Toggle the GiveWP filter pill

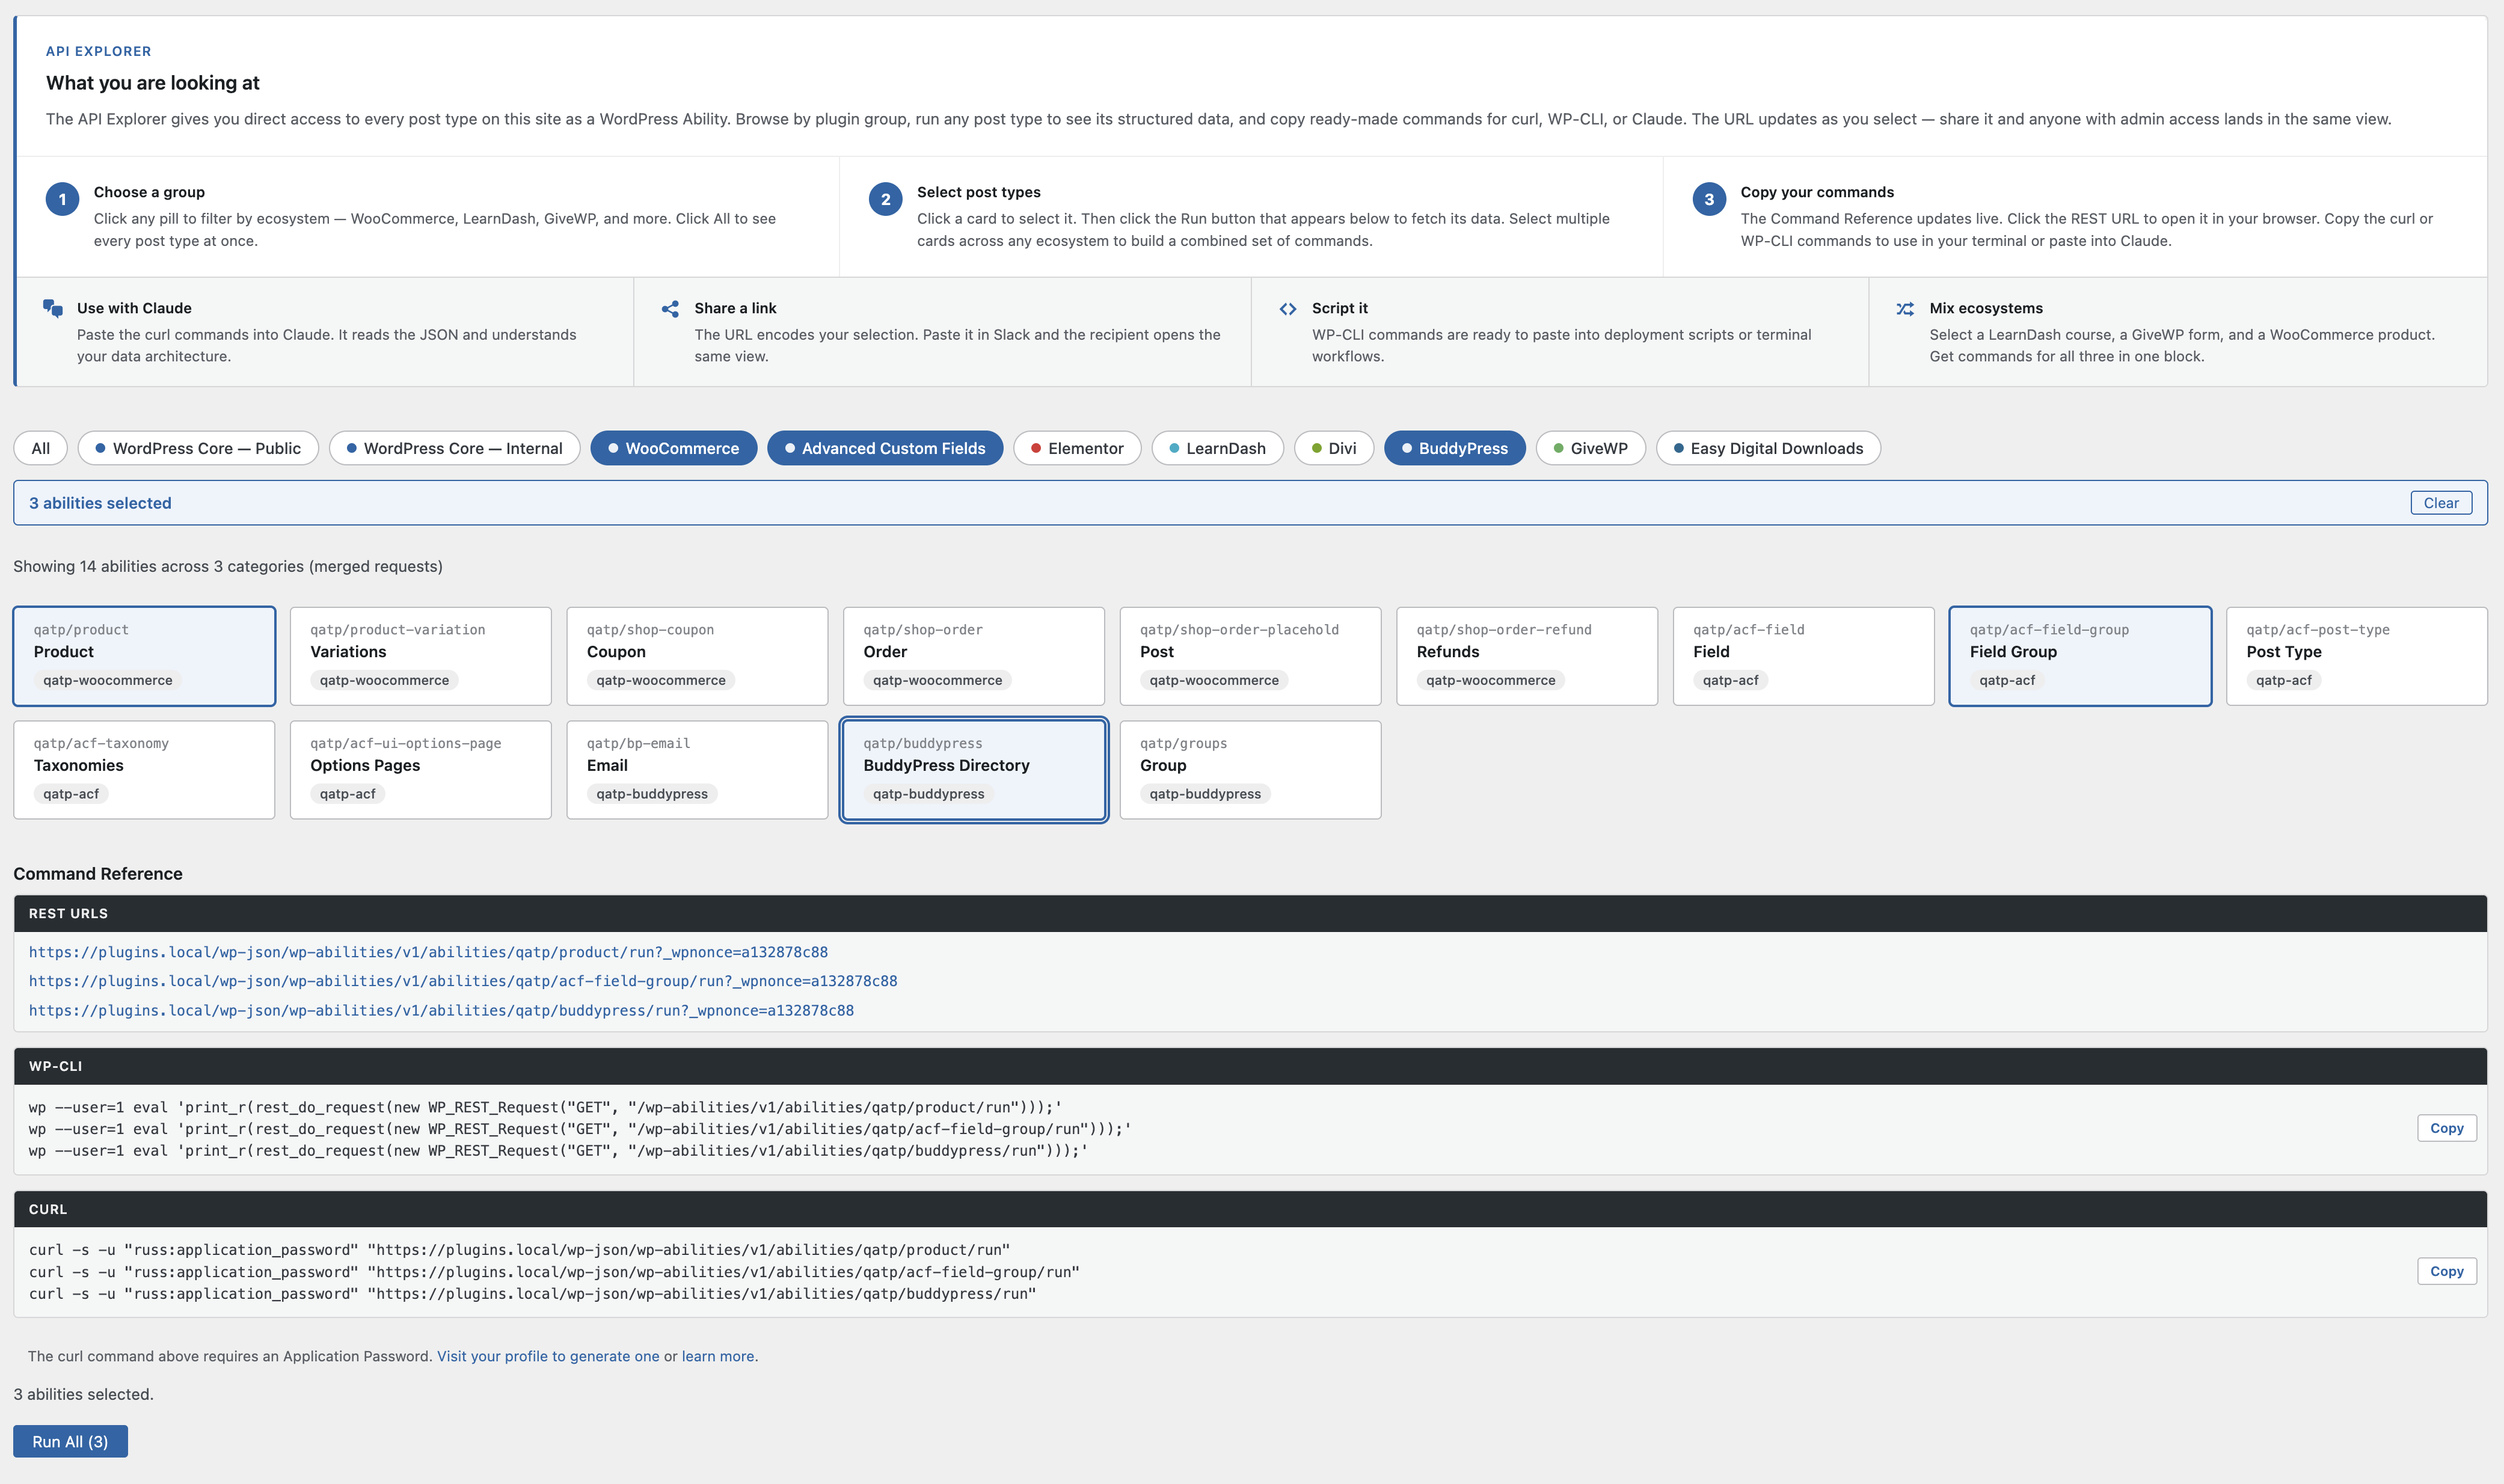point(1589,448)
